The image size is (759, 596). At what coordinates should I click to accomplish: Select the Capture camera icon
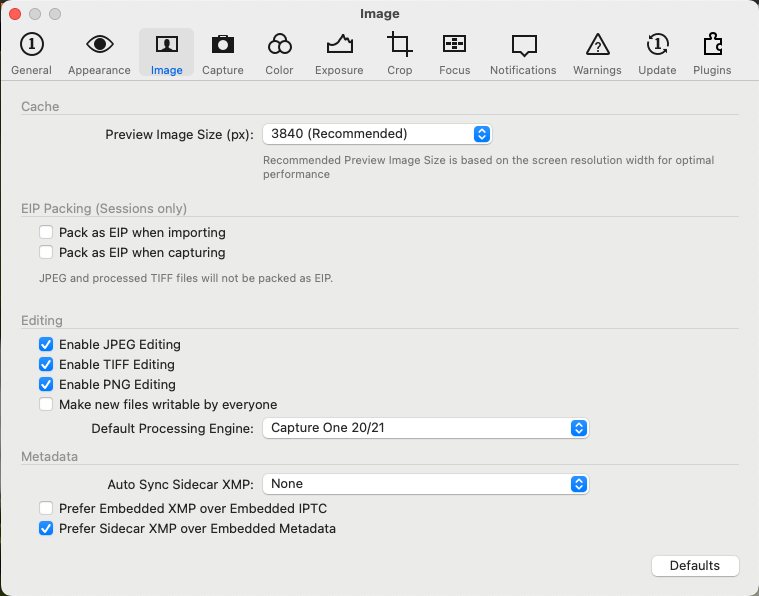(223, 45)
